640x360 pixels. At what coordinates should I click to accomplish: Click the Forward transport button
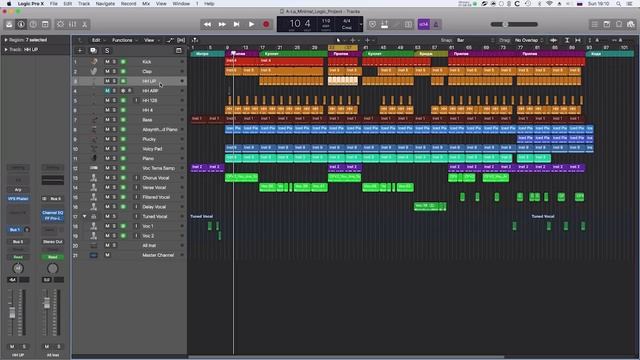coord(222,24)
